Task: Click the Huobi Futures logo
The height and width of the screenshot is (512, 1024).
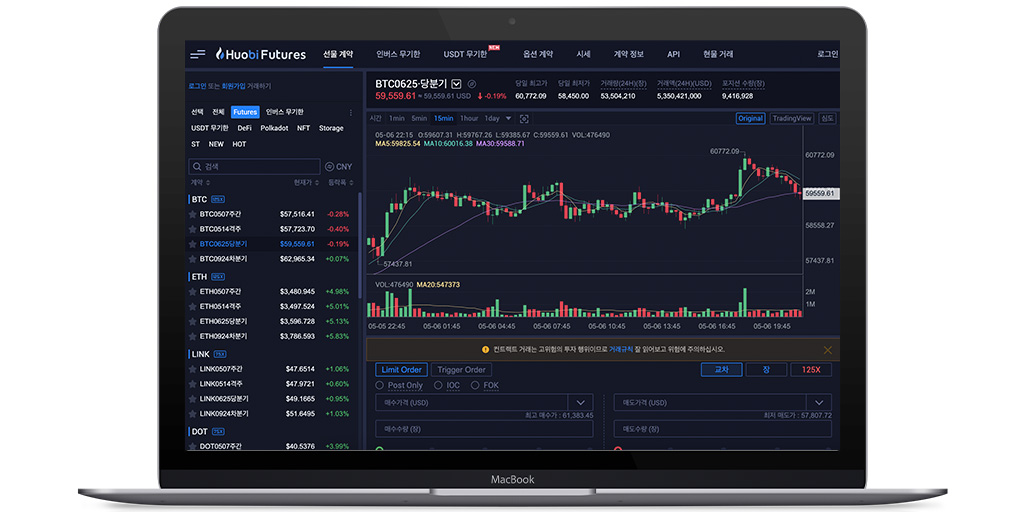Action: pyautogui.click(x=261, y=54)
